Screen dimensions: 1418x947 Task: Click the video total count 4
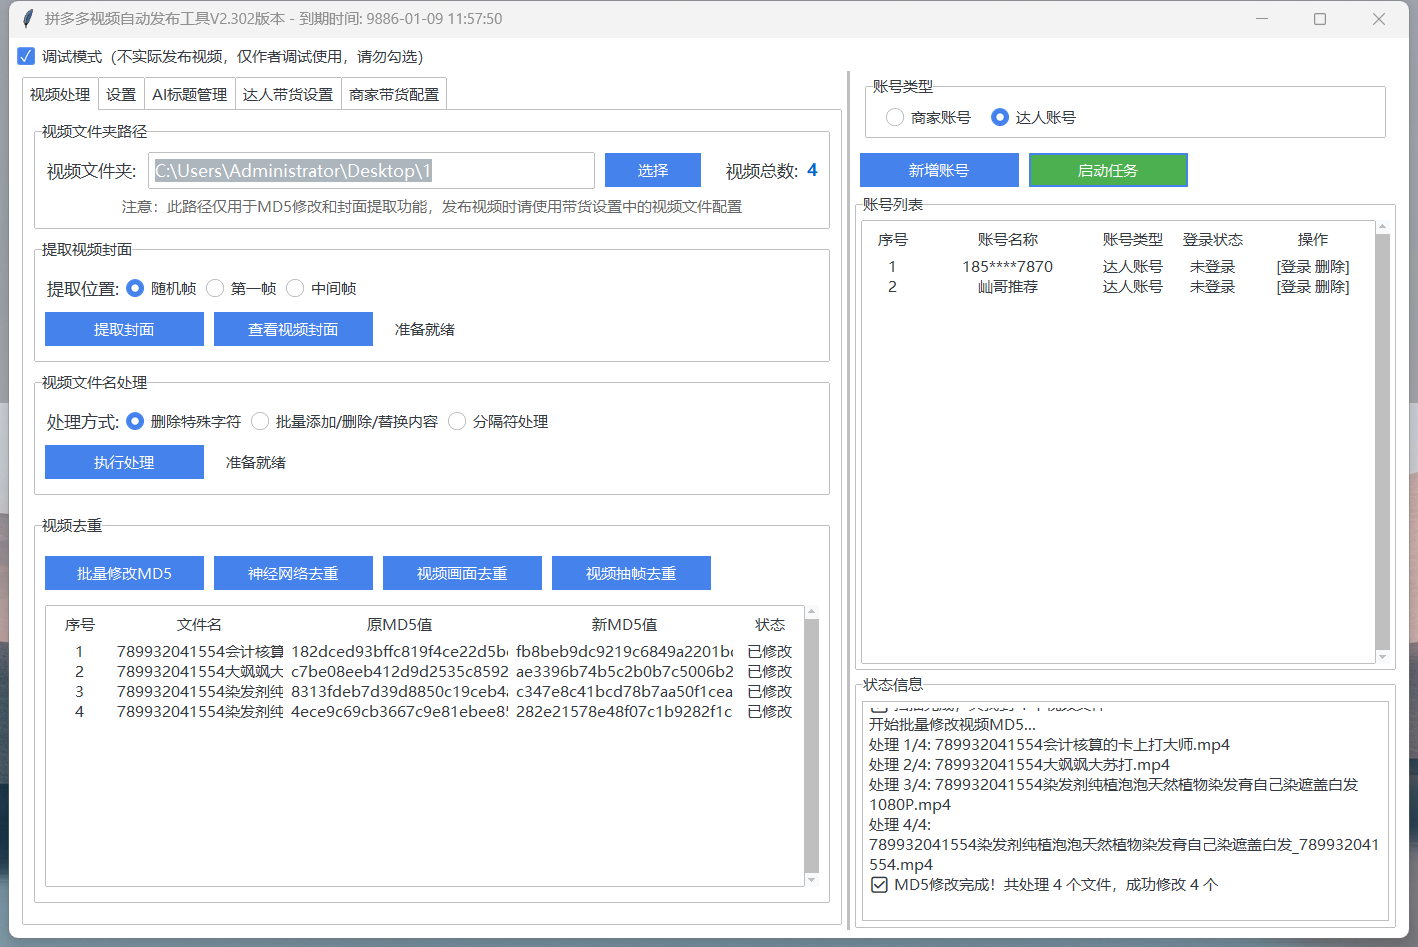click(x=812, y=170)
